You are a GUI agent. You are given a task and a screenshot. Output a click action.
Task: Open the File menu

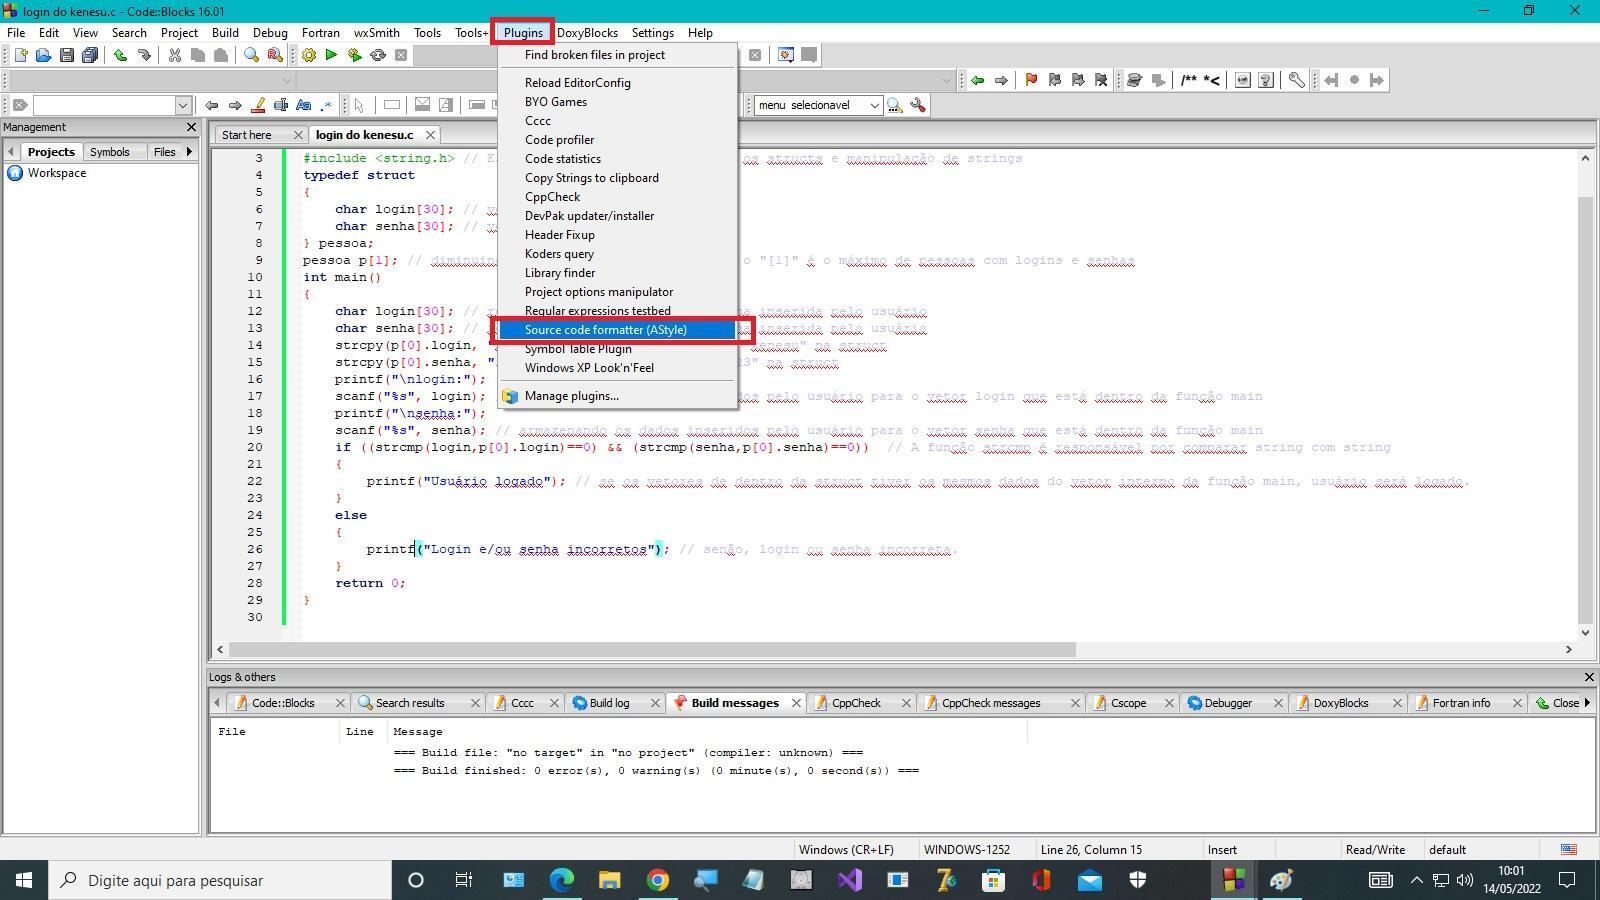click(x=16, y=33)
